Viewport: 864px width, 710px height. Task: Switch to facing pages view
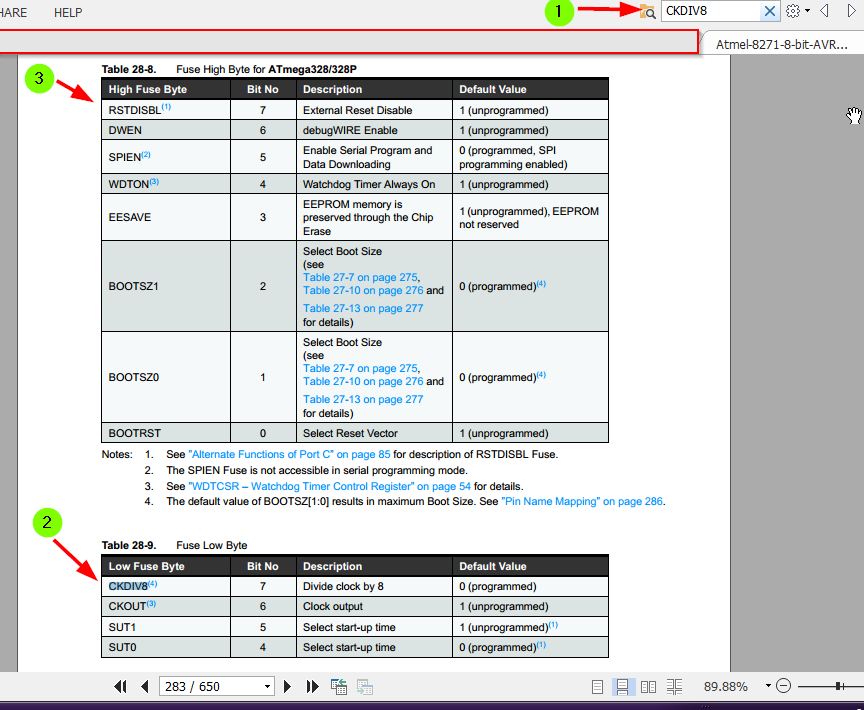pyautogui.click(x=649, y=686)
